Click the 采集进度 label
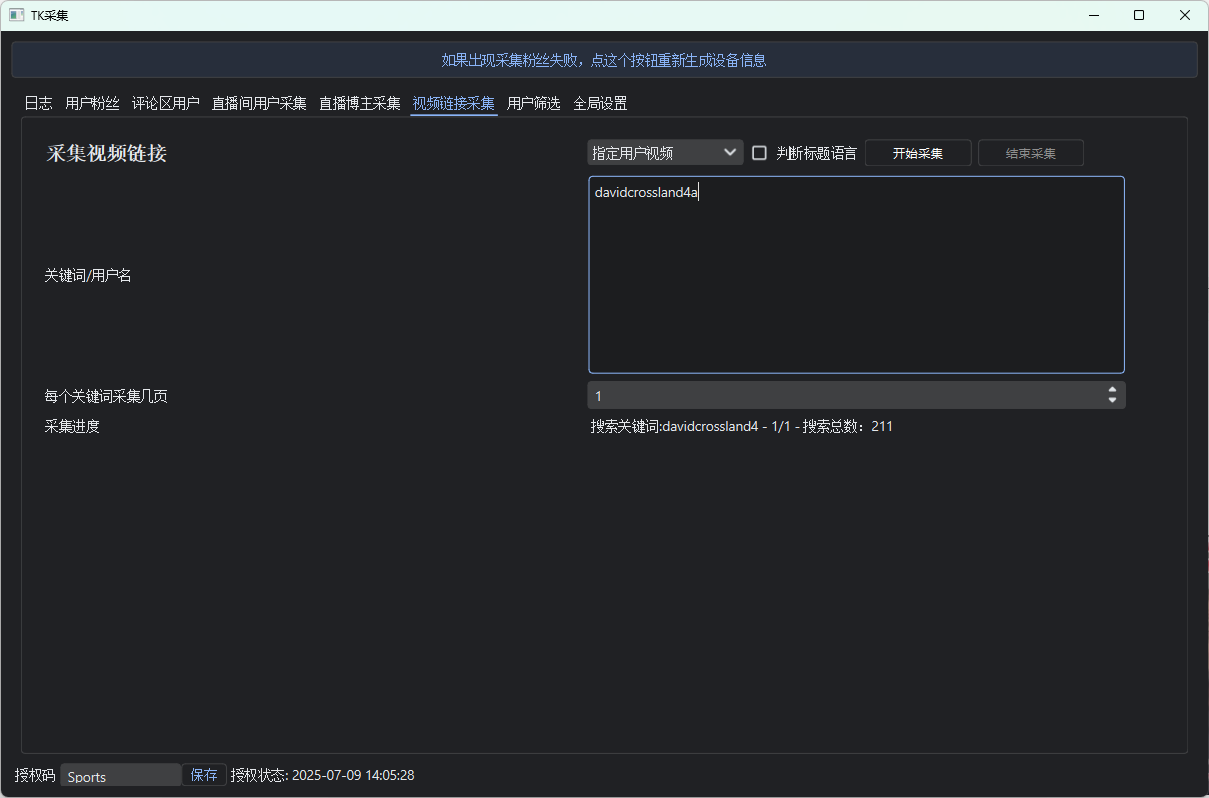This screenshot has width=1209, height=798. pyautogui.click(x=72, y=426)
